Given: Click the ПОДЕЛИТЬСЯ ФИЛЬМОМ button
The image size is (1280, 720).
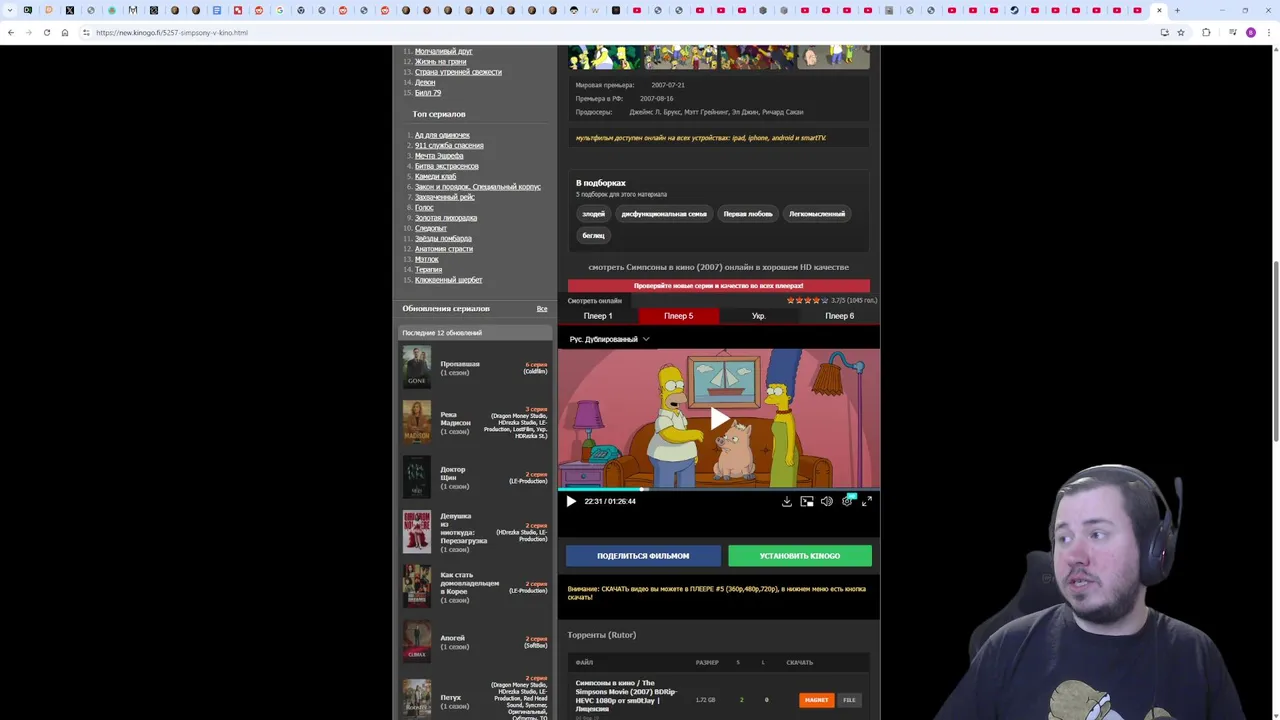Looking at the screenshot, I should [x=643, y=556].
